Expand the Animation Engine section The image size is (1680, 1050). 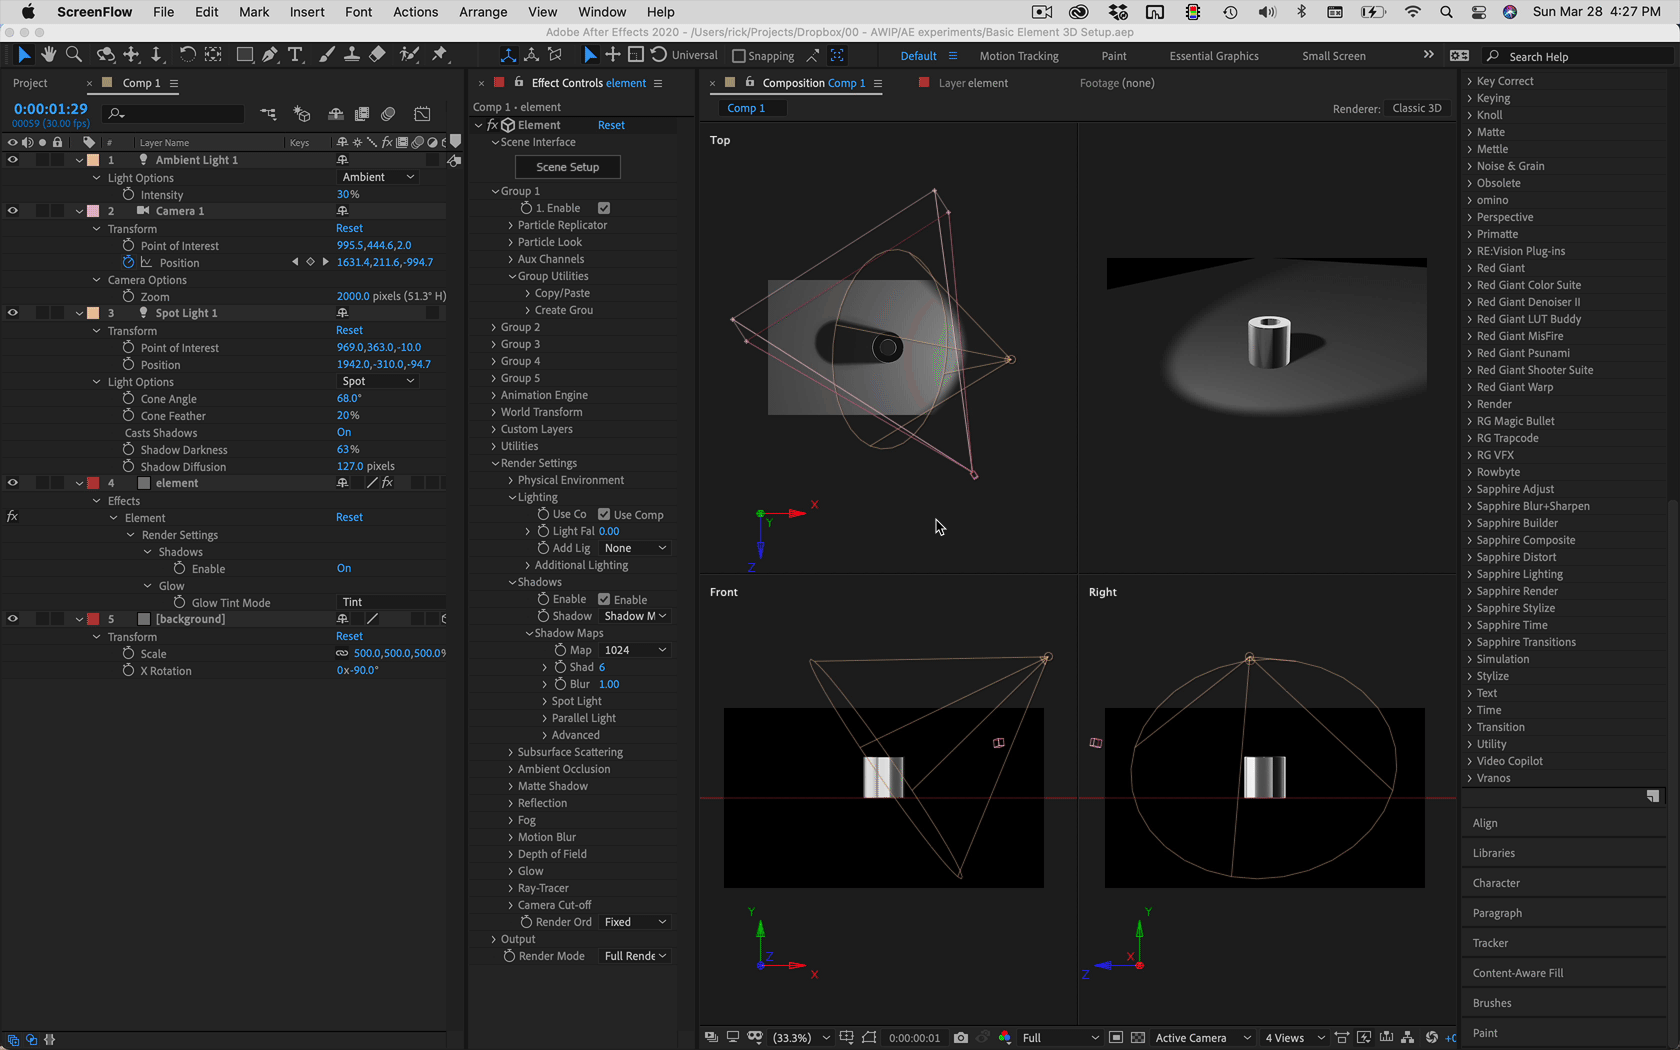[494, 395]
